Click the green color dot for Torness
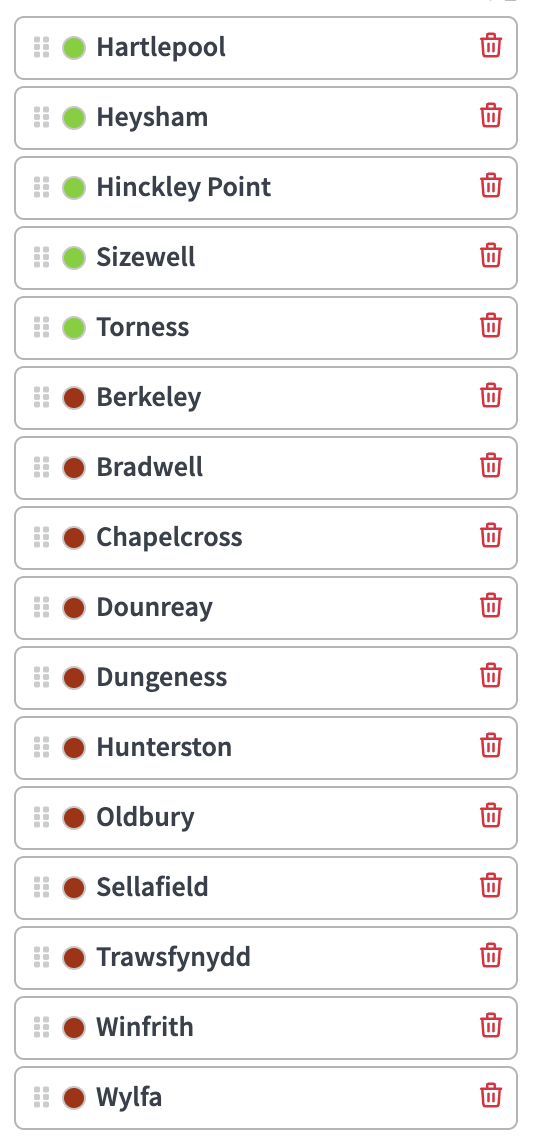Screen dimensions: 538x1144 [74, 328]
